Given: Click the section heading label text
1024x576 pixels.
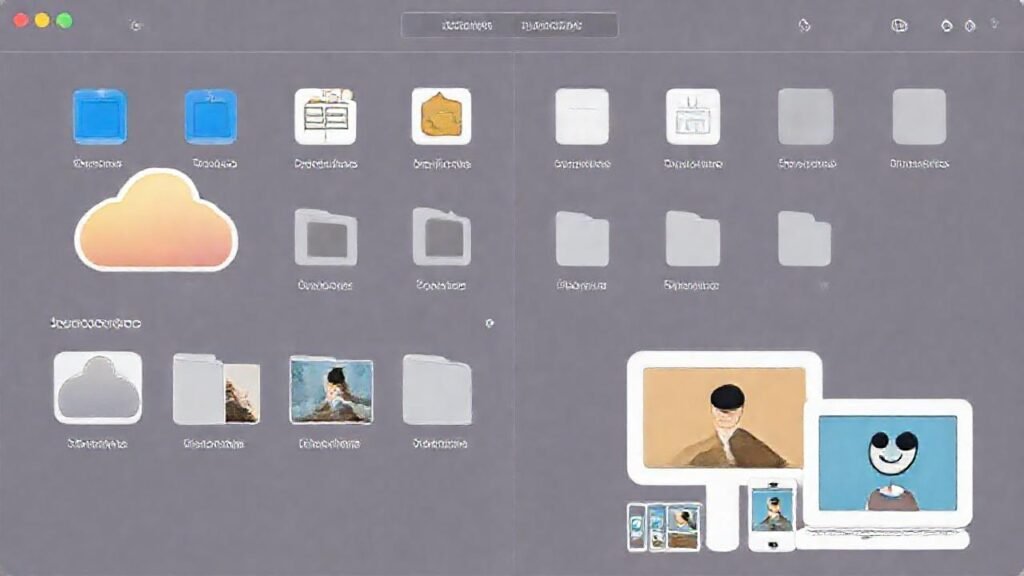Looking at the screenshot, I should point(95,322).
